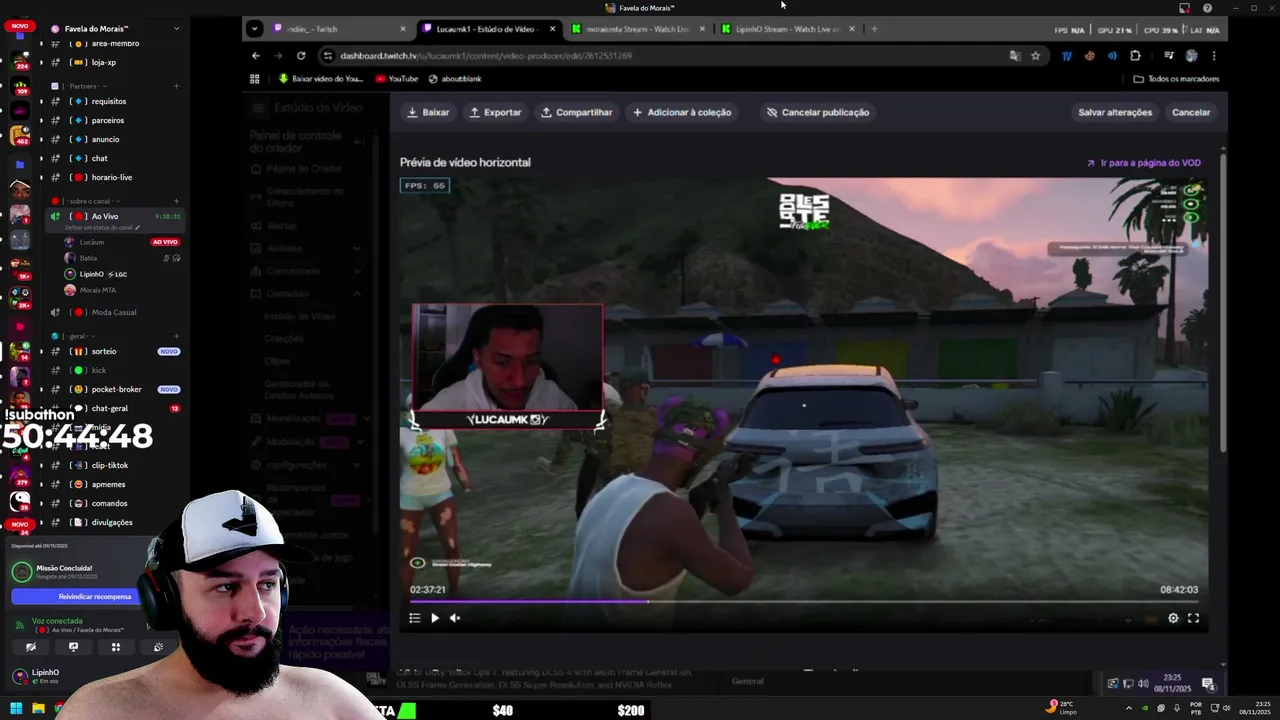This screenshot has width=1280, height=720.
Task: Click Cancelar publicação button
Action: tap(817, 112)
